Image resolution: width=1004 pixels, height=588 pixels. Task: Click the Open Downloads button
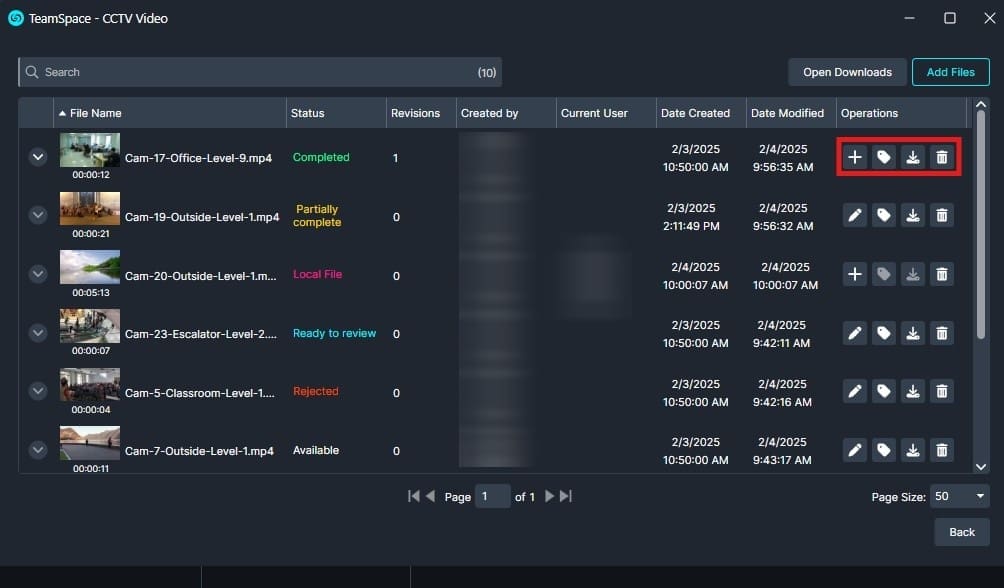click(x=847, y=72)
